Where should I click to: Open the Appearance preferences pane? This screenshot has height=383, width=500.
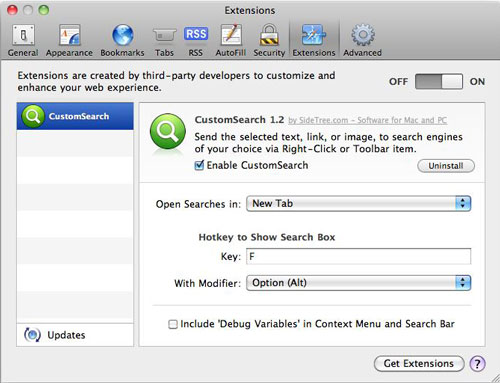[x=69, y=40]
